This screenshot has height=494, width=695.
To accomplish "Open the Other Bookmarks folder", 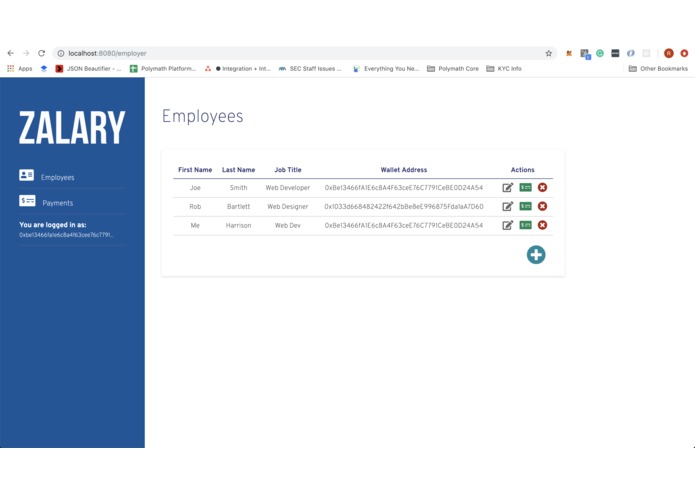I will tap(658, 69).
